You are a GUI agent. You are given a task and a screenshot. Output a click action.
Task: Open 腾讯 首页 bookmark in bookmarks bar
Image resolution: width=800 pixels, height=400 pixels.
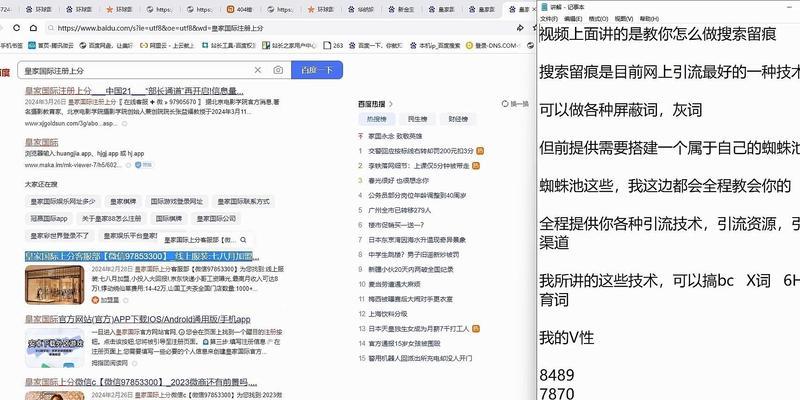pos(51,45)
